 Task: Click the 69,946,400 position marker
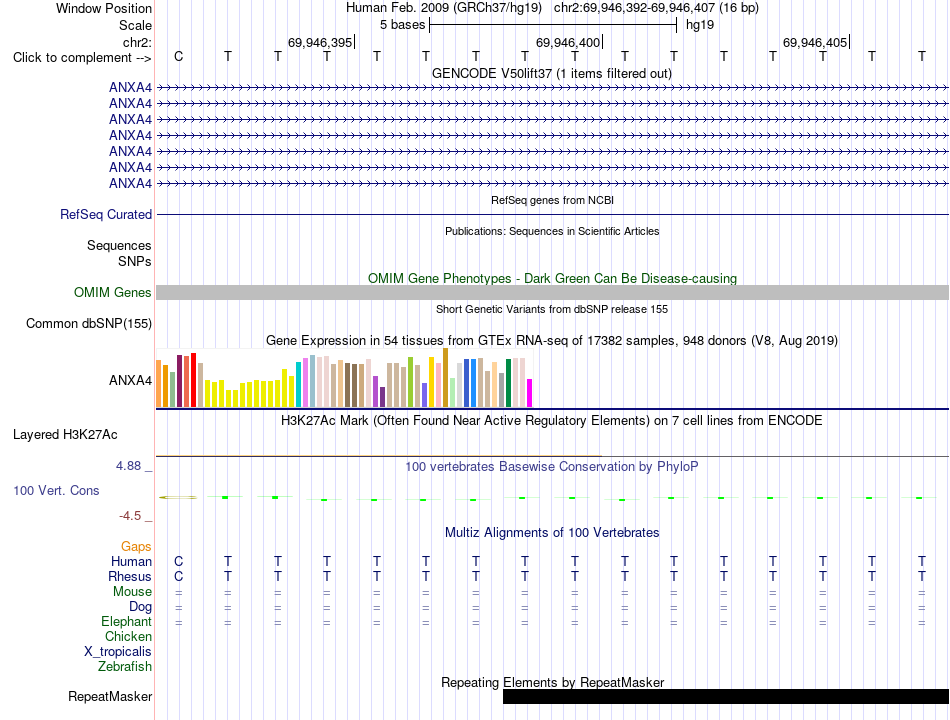click(568, 42)
